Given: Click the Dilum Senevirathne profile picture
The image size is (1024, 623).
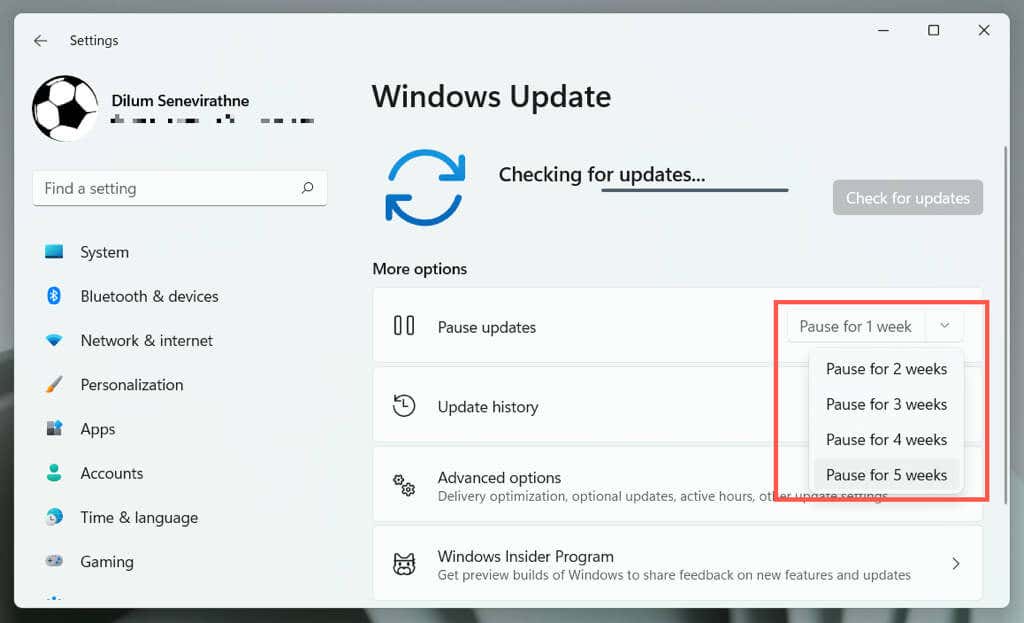Looking at the screenshot, I should point(64,108).
